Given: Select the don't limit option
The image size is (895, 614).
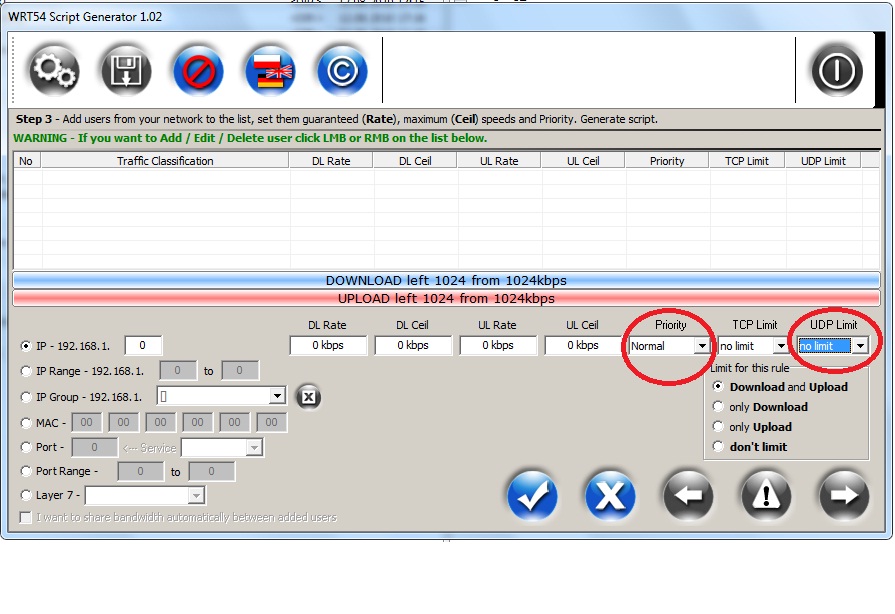Looking at the screenshot, I should click(x=718, y=446).
